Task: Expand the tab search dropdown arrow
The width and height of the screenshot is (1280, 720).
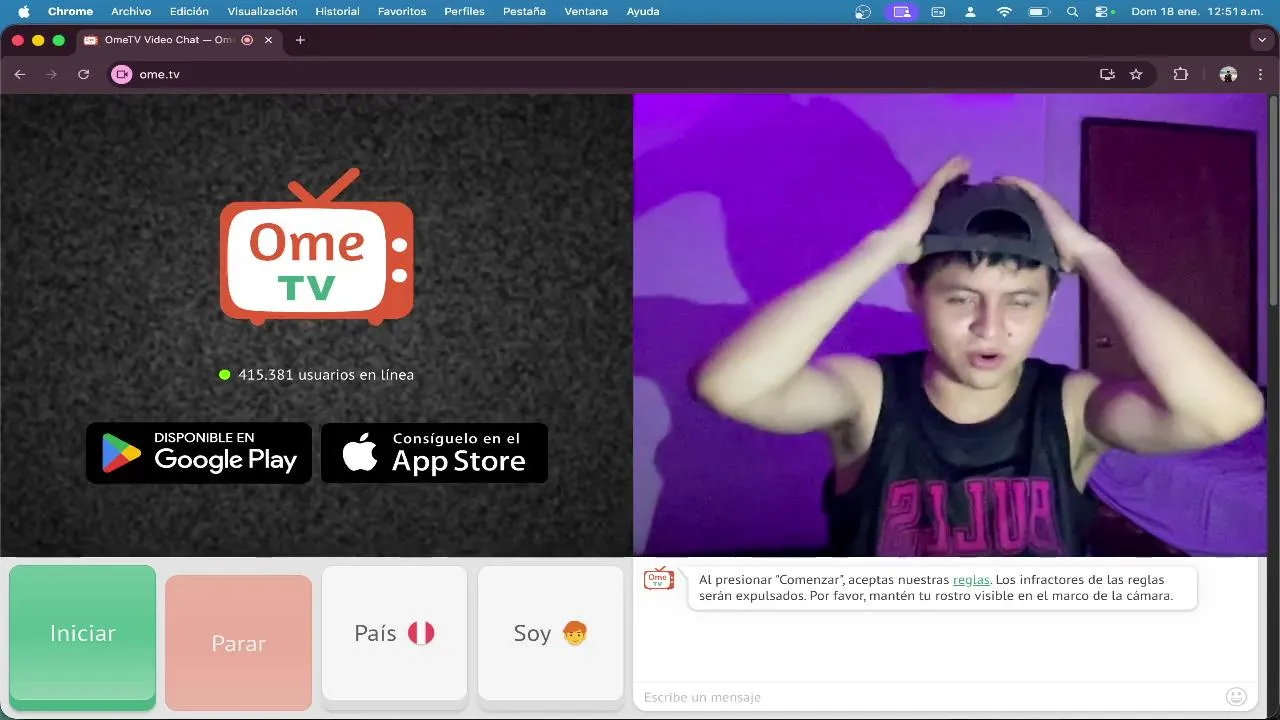Action: pos(1262,40)
